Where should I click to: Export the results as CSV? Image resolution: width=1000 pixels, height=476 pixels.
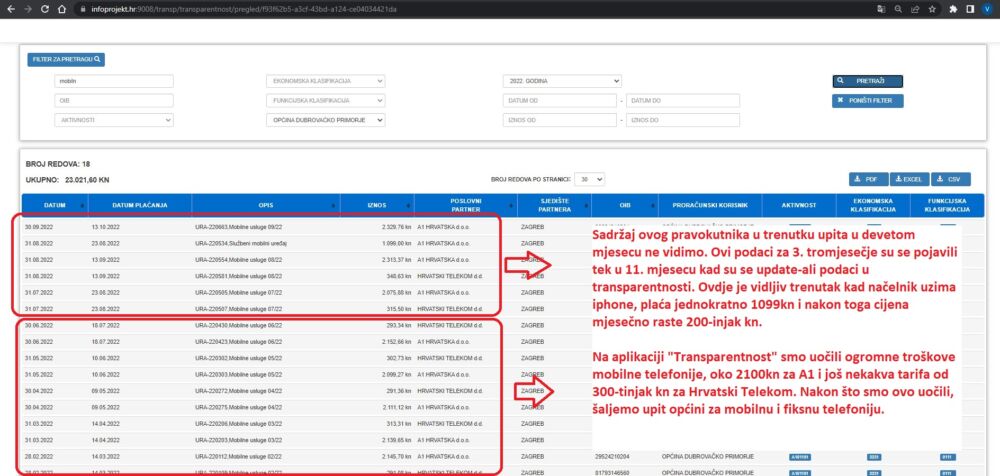948,178
